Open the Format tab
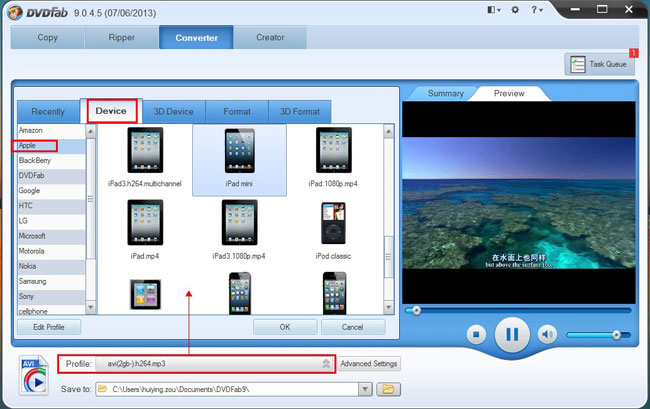 (237, 111)
